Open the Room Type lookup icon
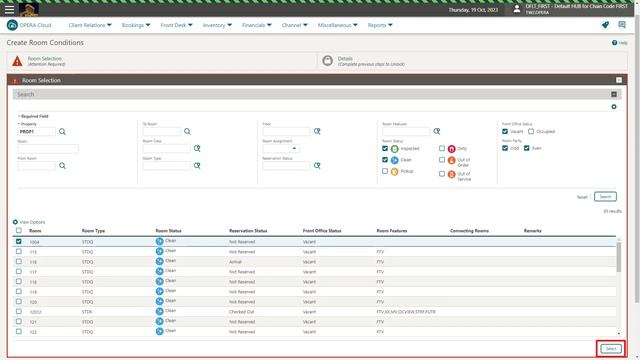Screen dimensions: 640x360 pos(197,166)
